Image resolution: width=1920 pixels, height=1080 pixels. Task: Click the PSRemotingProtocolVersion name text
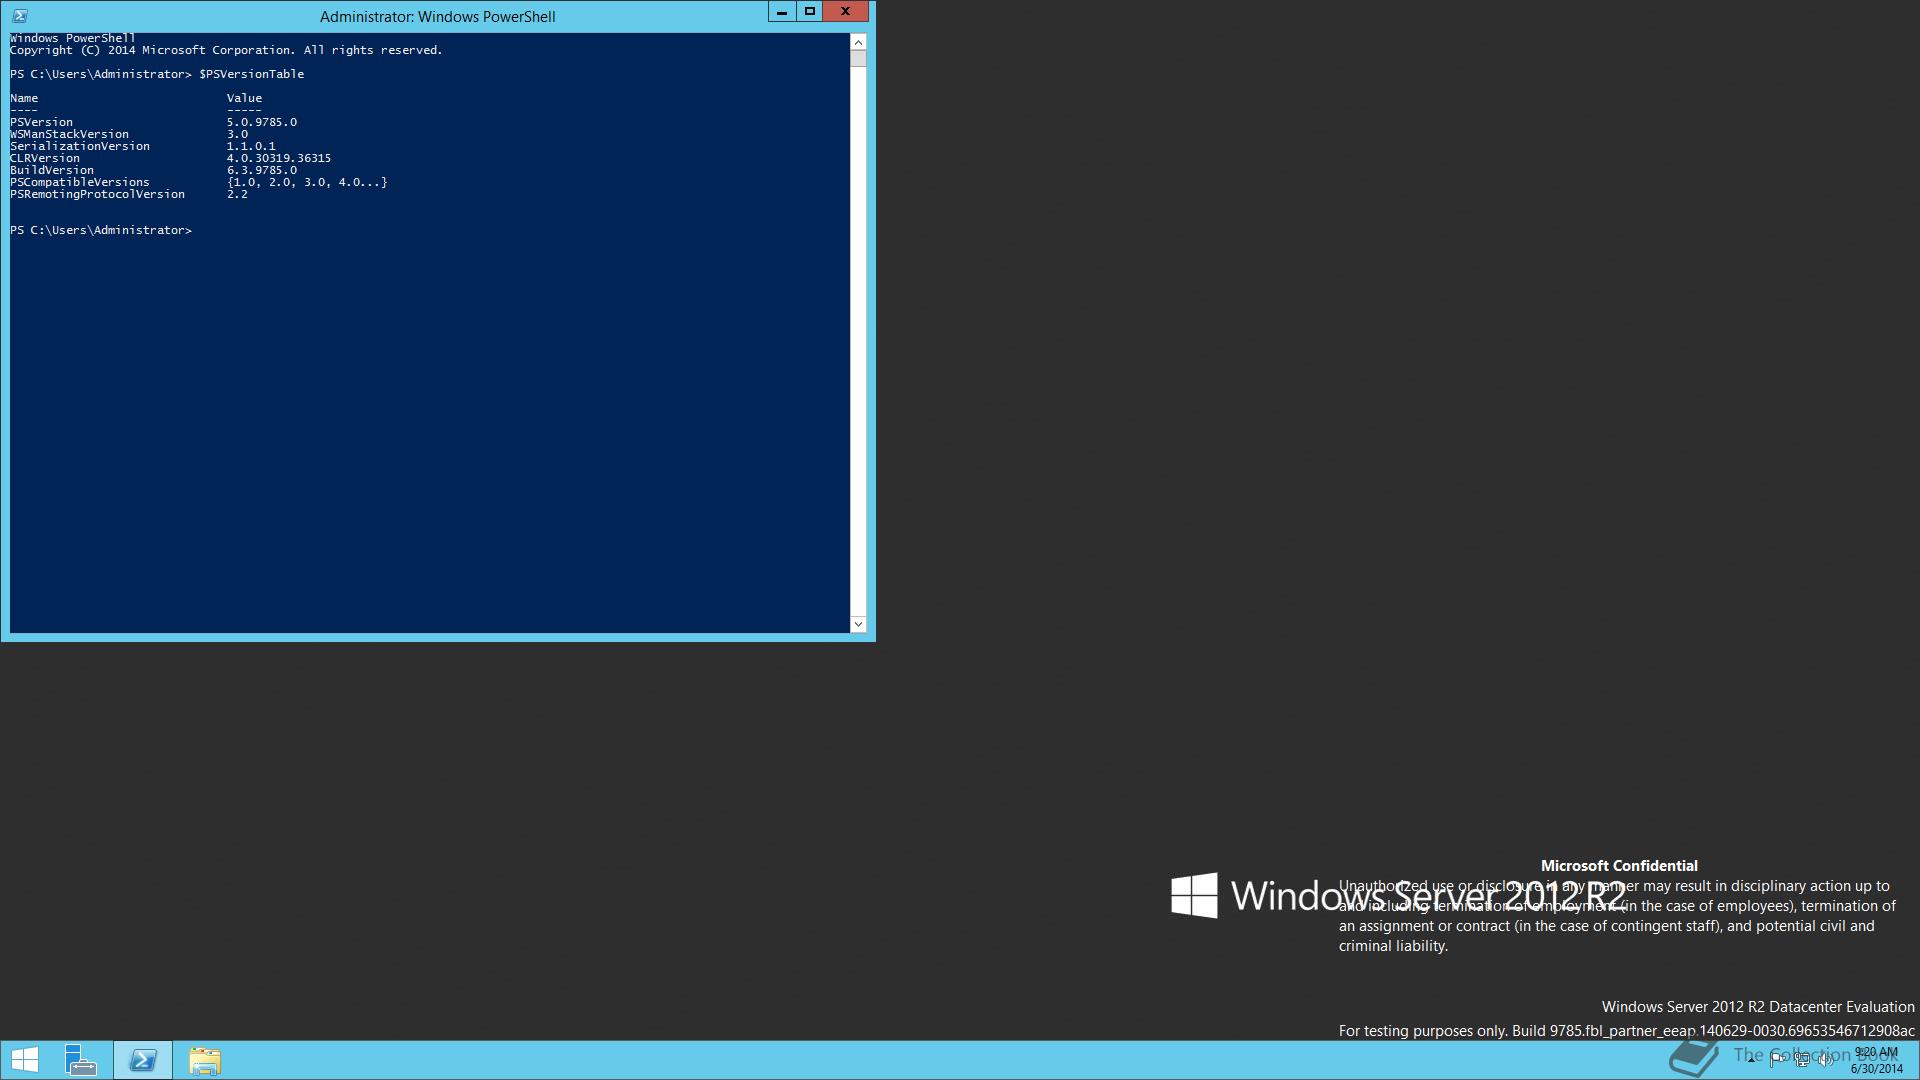[98, 194]
